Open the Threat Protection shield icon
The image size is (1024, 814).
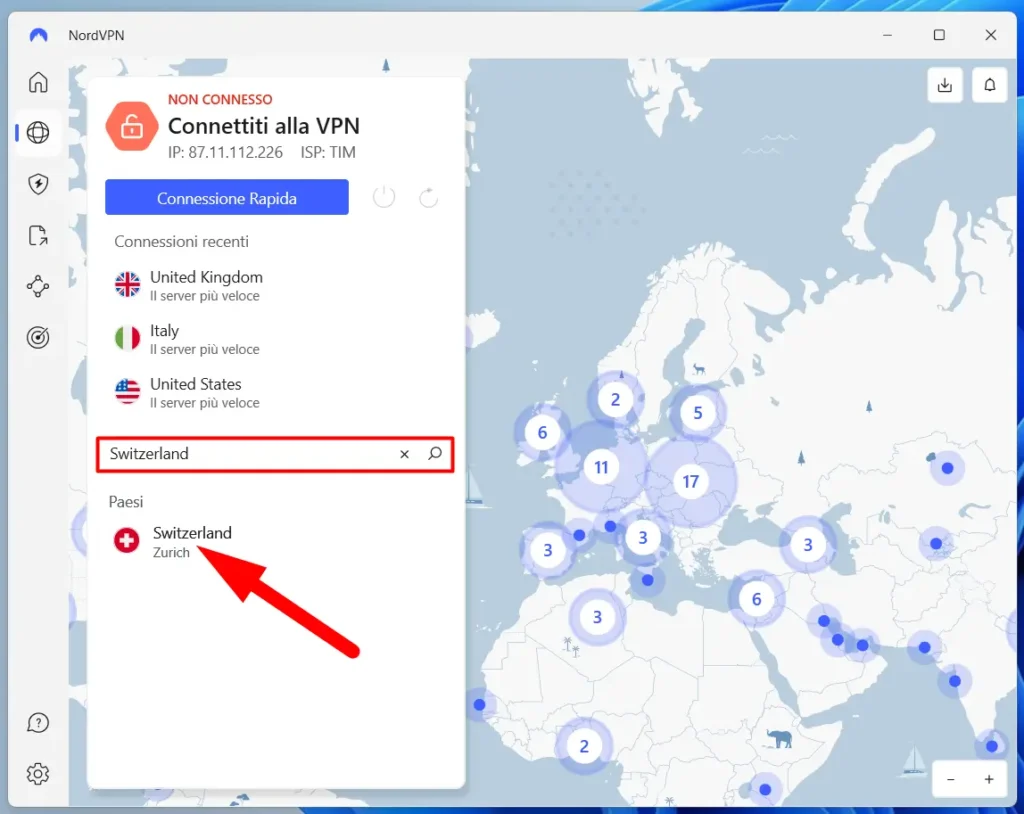tap(38, 184)
